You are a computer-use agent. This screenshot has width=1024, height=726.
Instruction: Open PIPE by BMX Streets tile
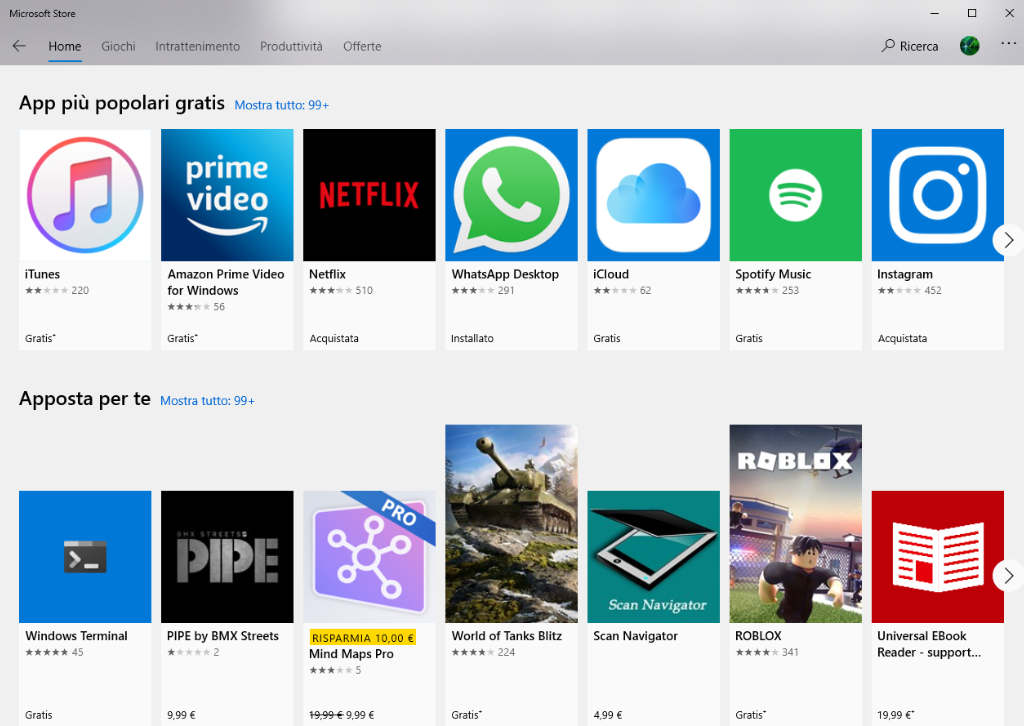pos(227,608)
